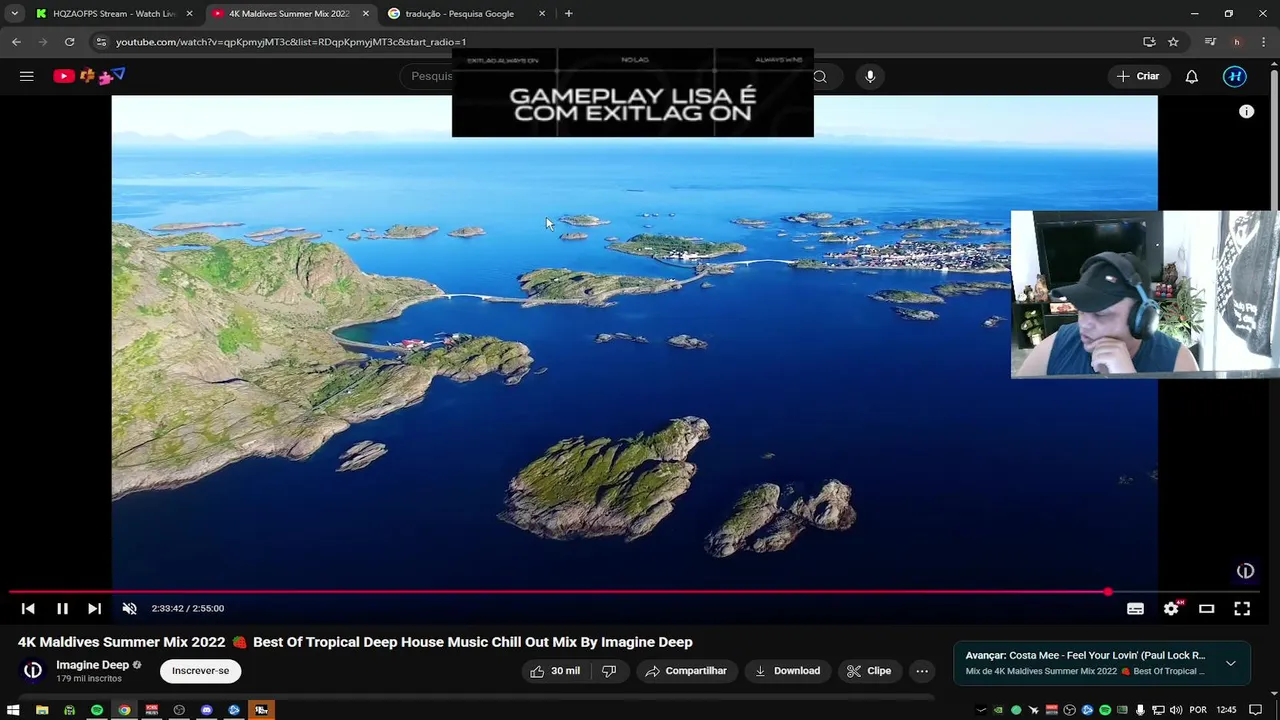Open Chrome three-dot menu
Screen dimensions: 1280x720
pos(1264,42)
